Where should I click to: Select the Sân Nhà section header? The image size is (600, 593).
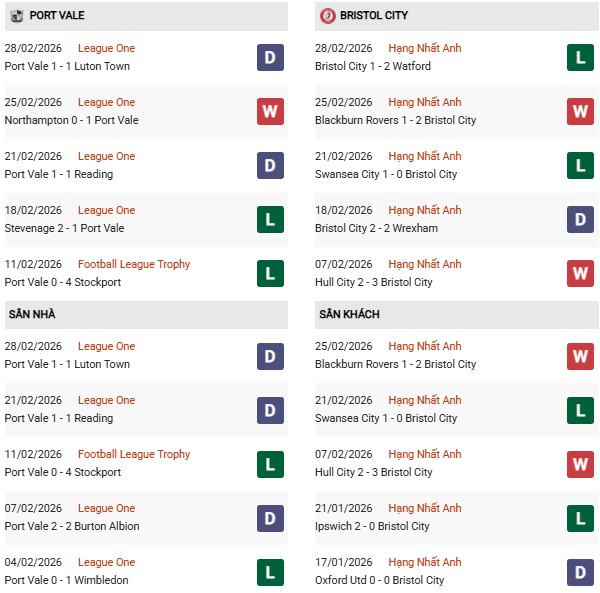tap(33, 314)
